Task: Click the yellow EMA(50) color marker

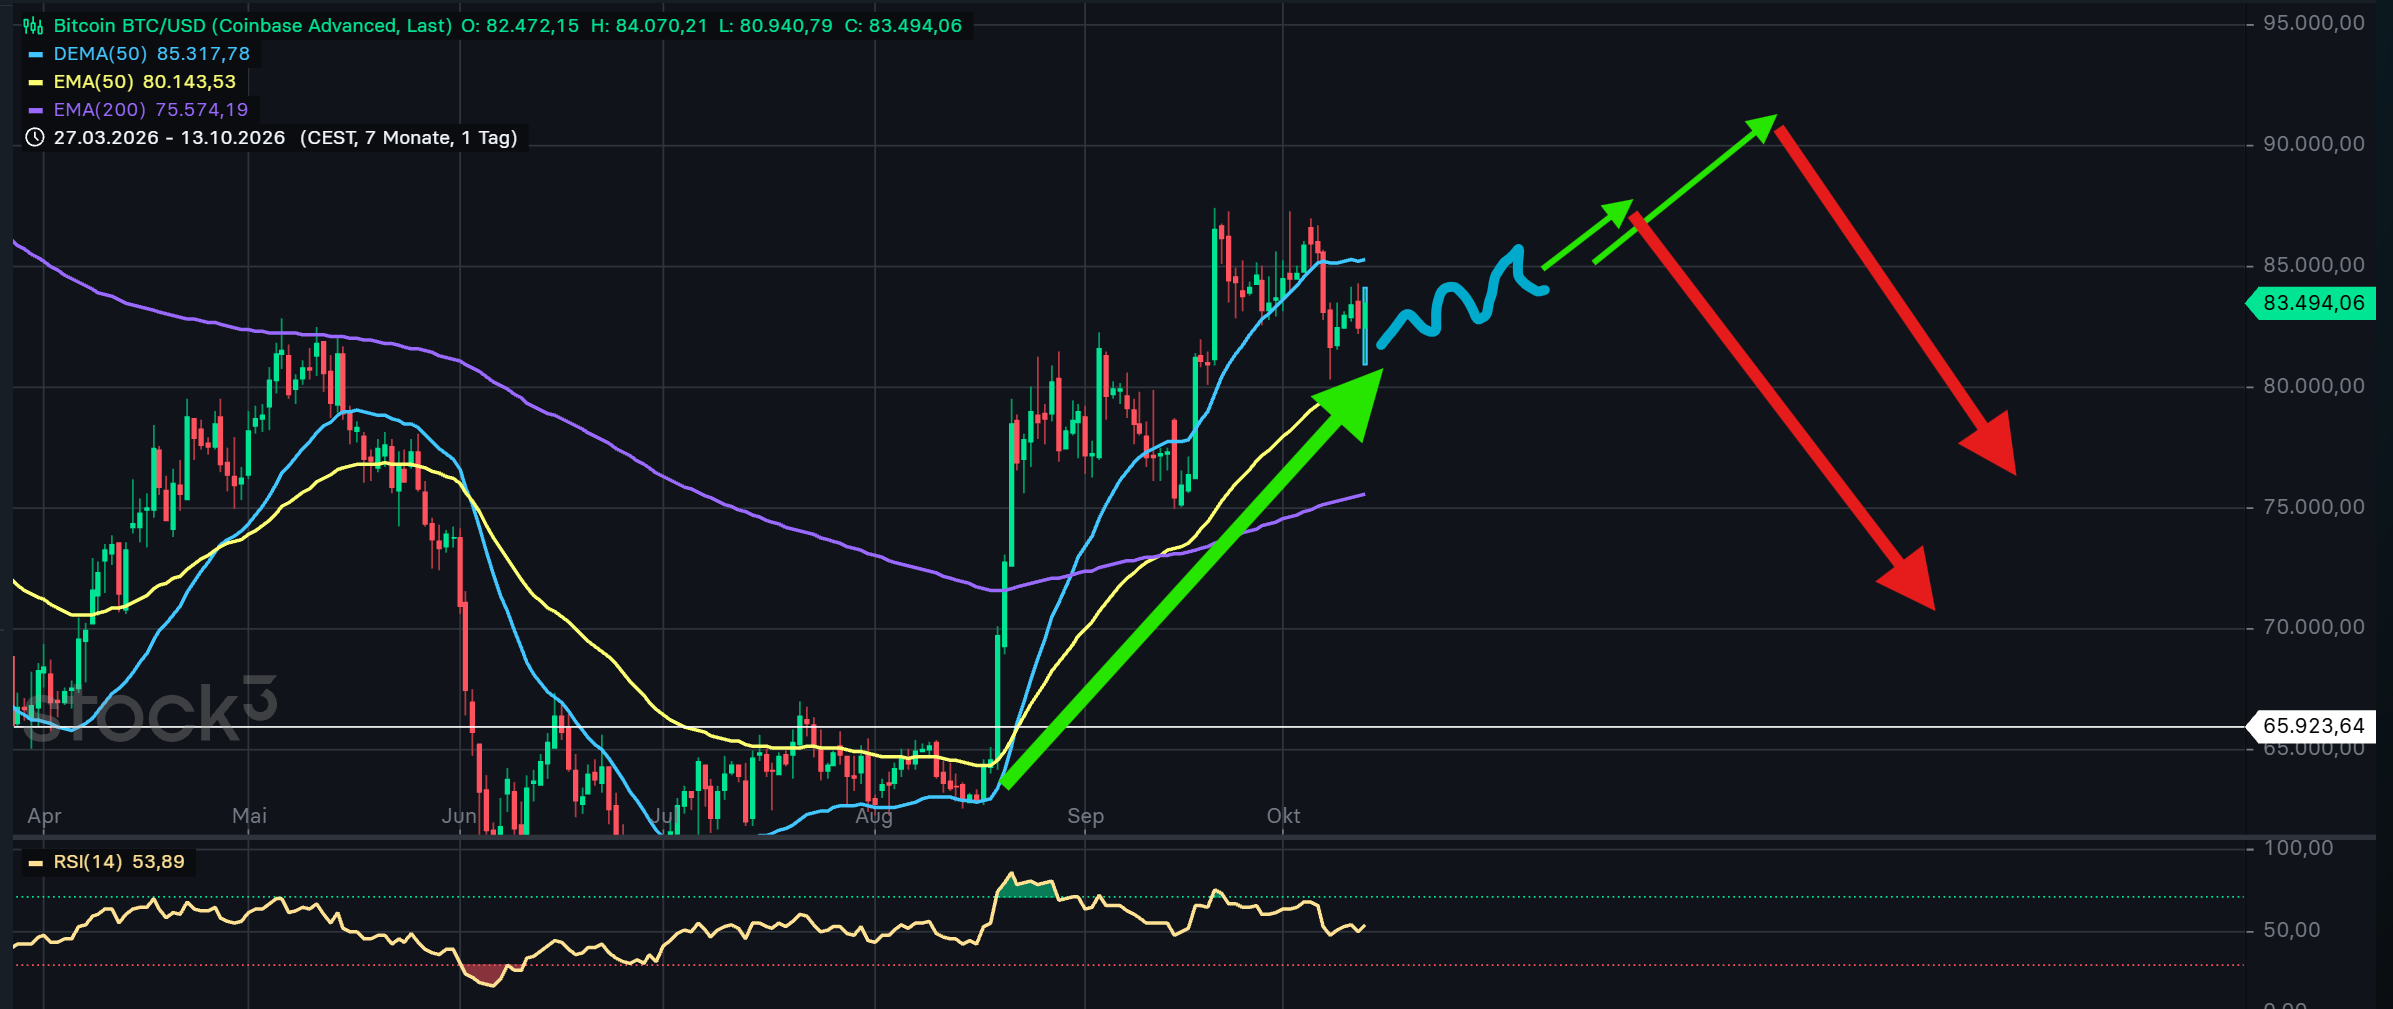Action: (35, 83)
